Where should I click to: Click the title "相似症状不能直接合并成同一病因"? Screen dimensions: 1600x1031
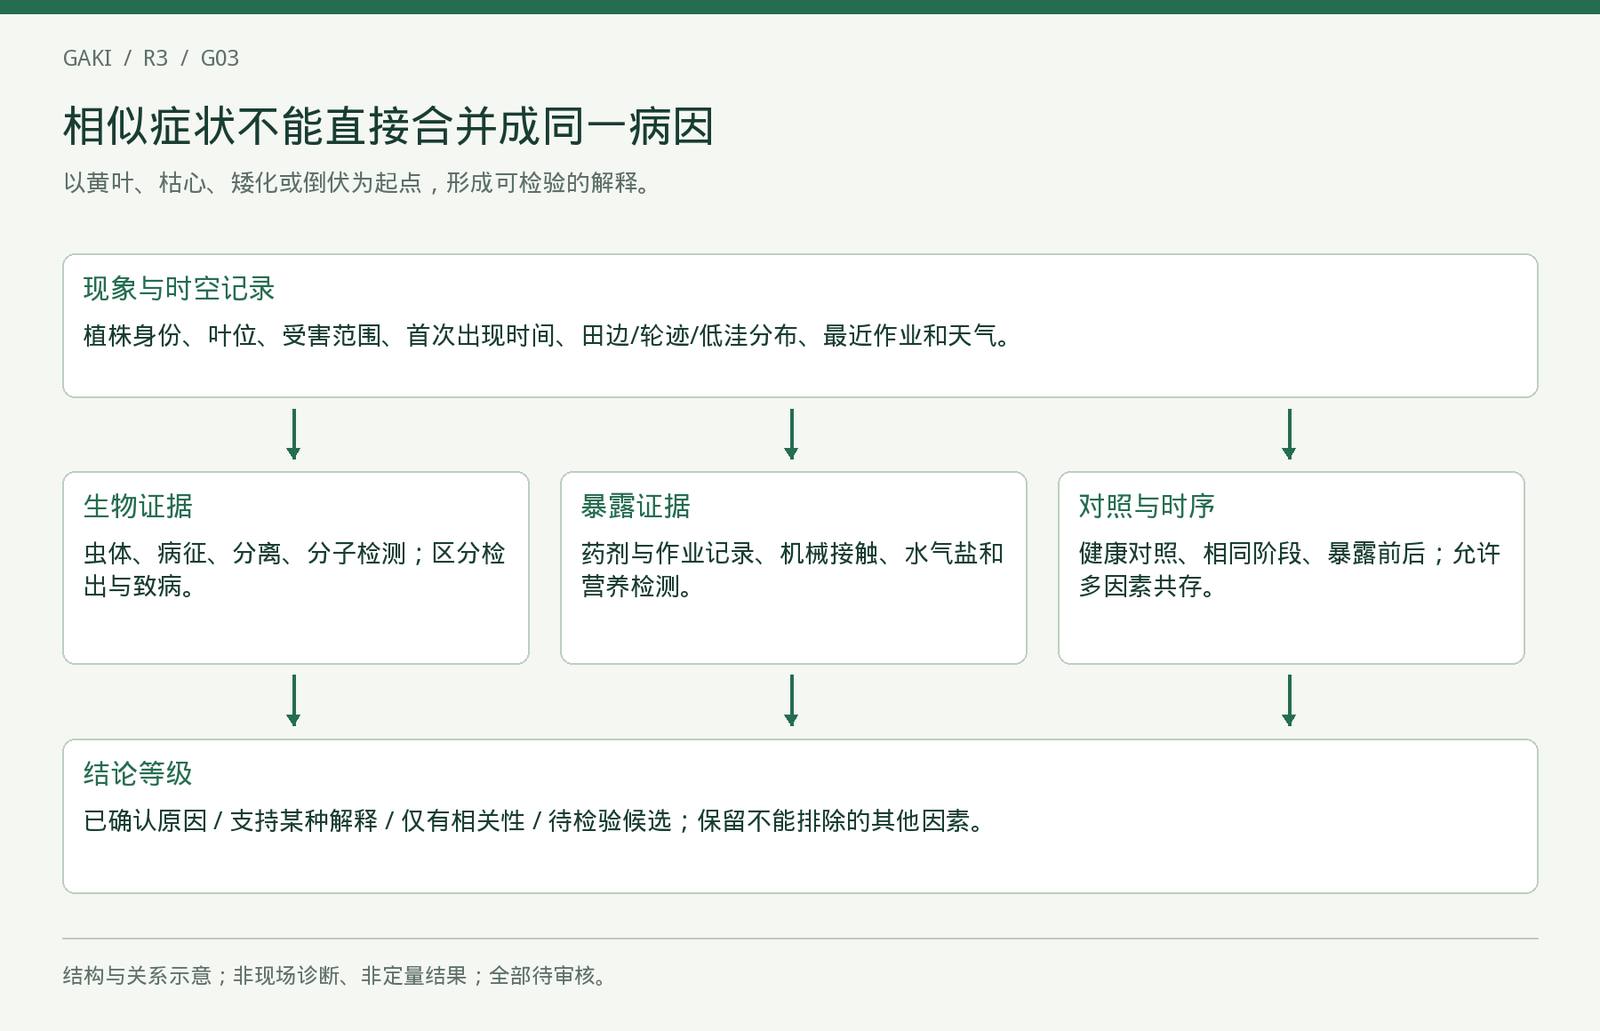[388, 127]
